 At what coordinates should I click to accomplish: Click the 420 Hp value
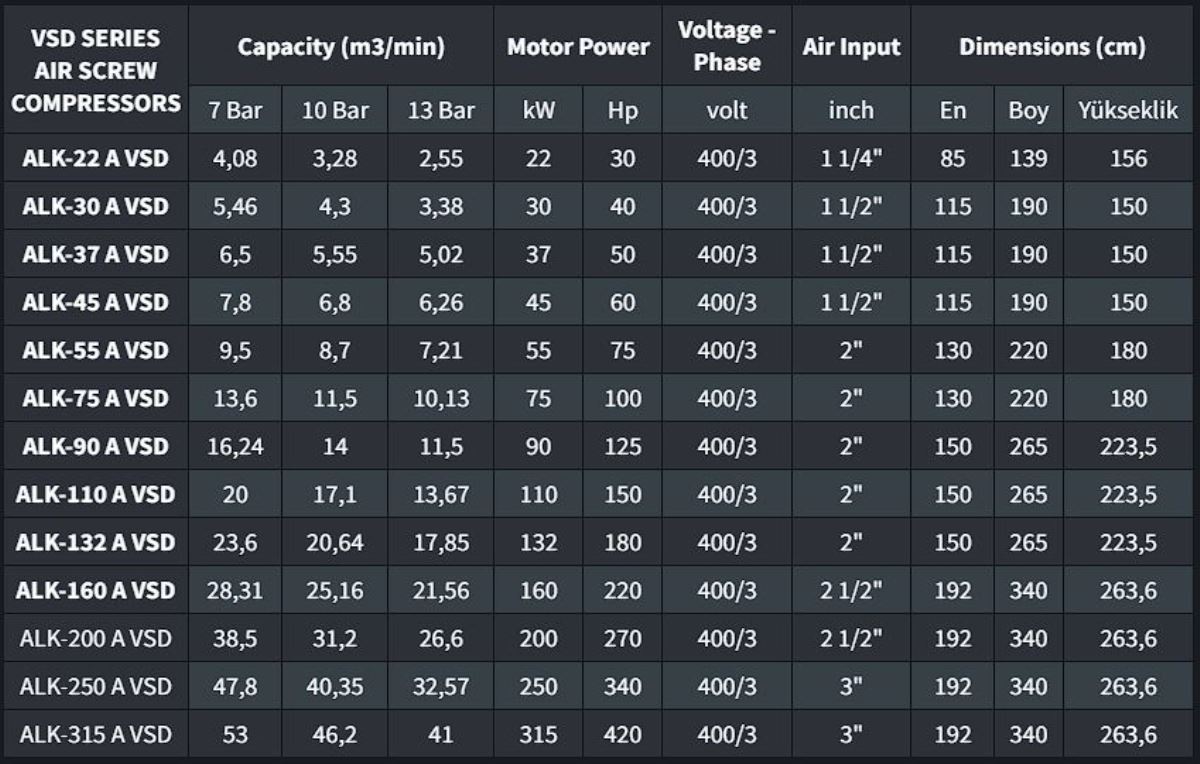623,734
